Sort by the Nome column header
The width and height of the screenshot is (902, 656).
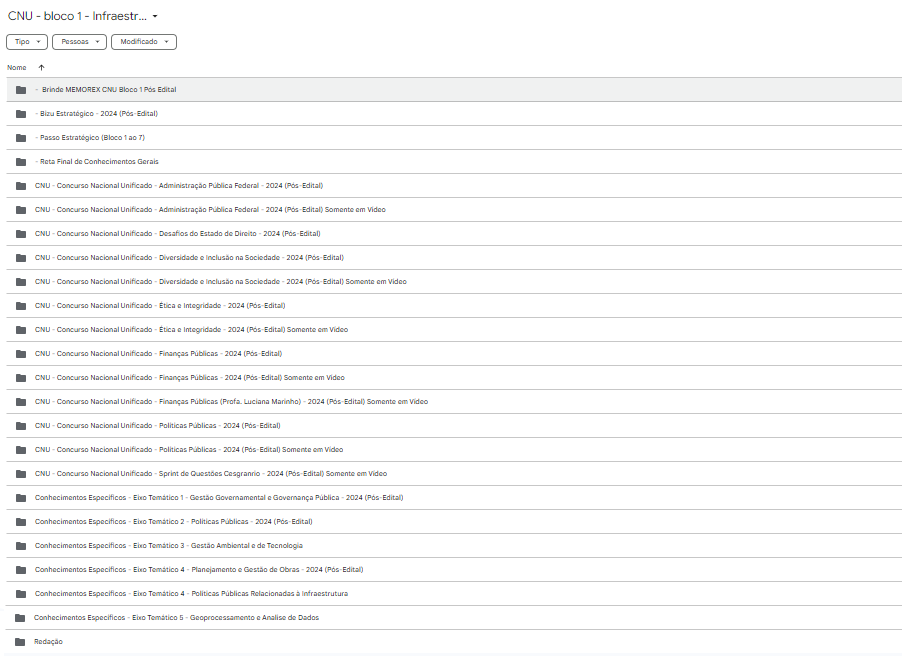point(17,67)
